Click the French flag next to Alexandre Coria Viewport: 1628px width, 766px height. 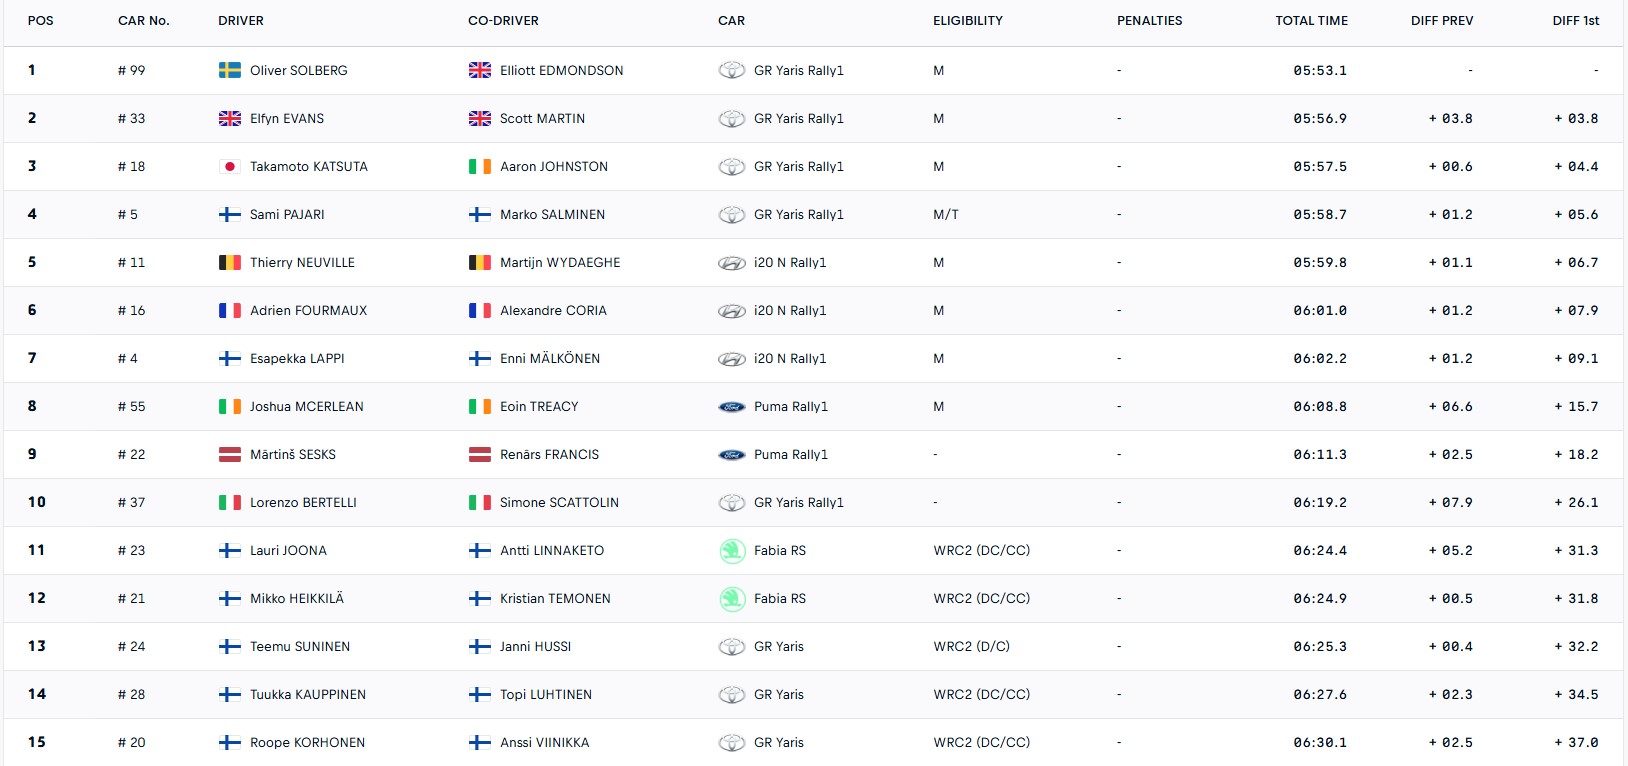pos(479,310)
